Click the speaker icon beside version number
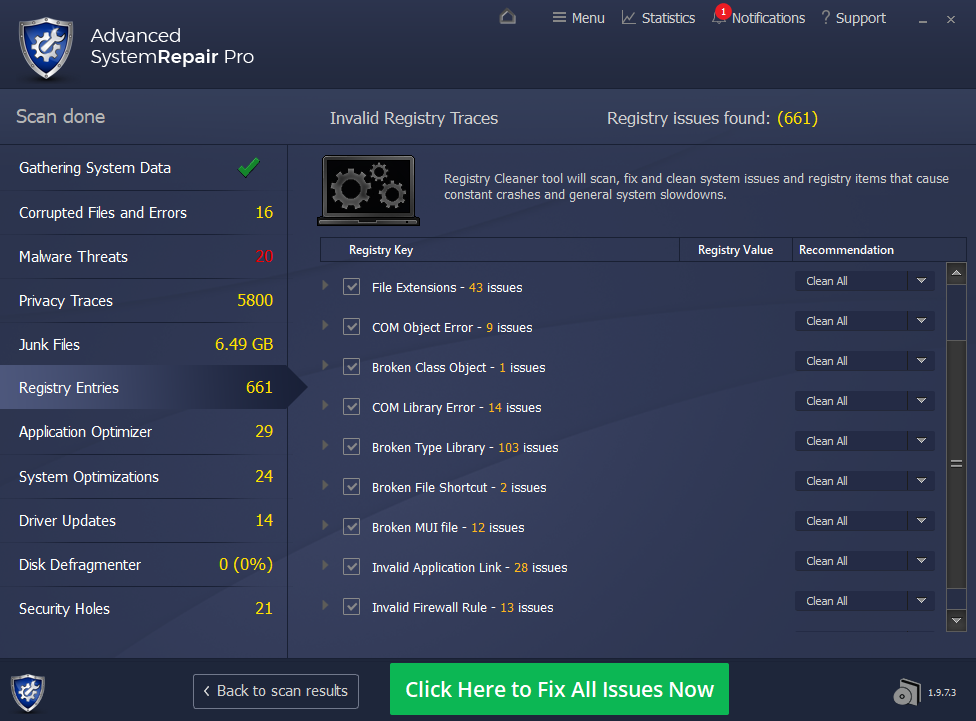 click(906, 692)
